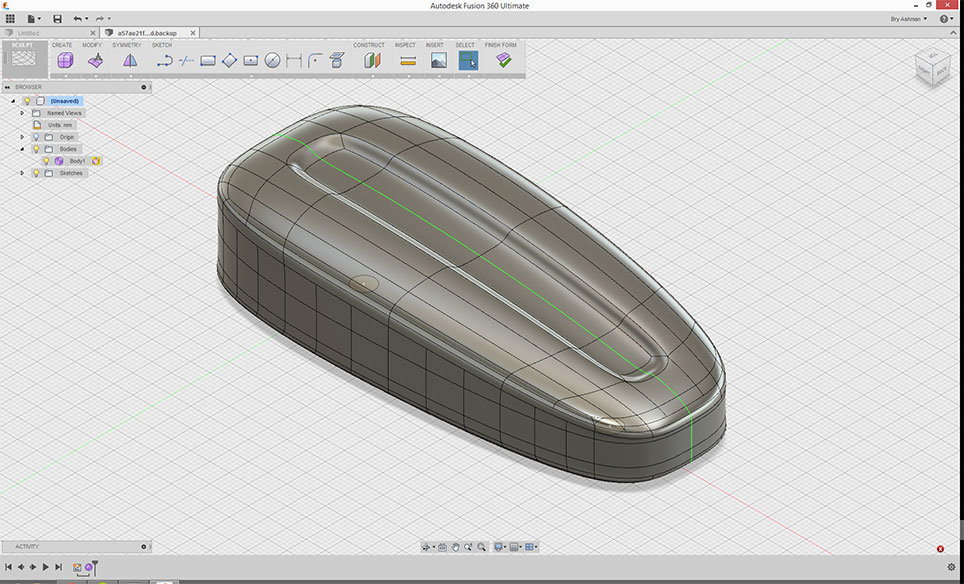
Task: Activate the Select tool in toolbar
Action: point(468,60)
